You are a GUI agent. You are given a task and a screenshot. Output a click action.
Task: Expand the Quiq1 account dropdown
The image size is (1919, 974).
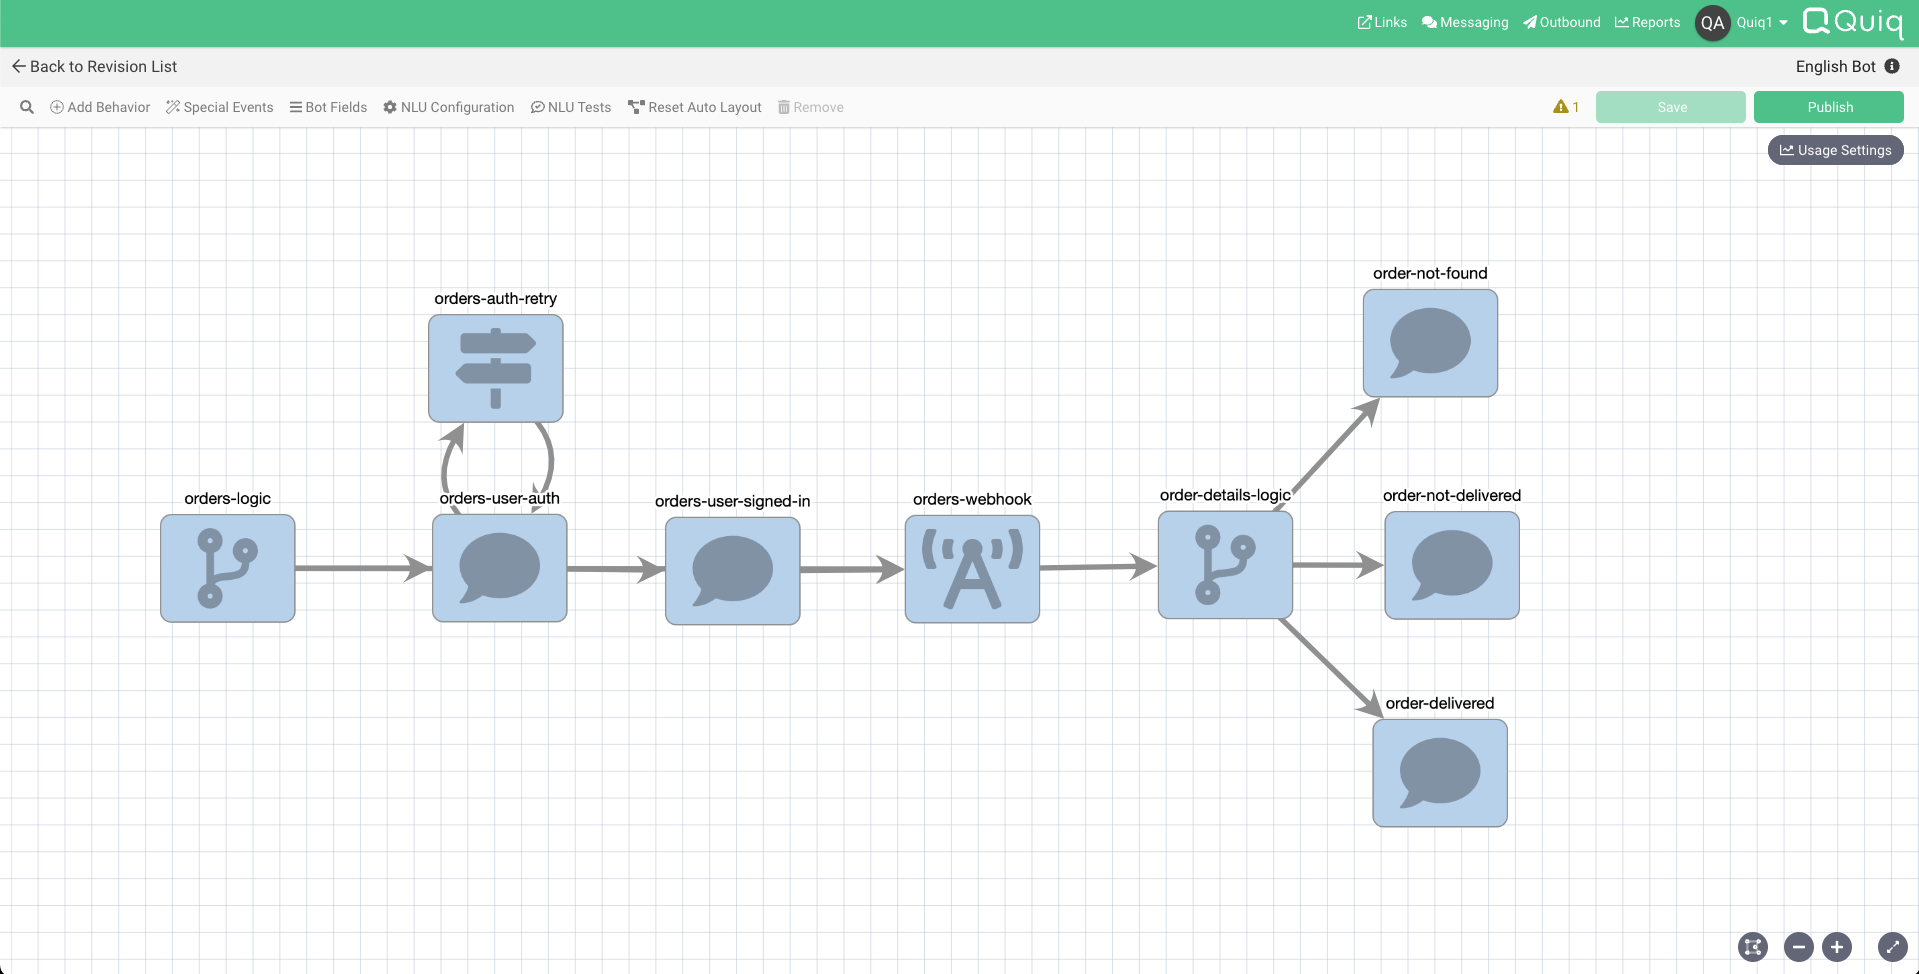[1762, 22]
